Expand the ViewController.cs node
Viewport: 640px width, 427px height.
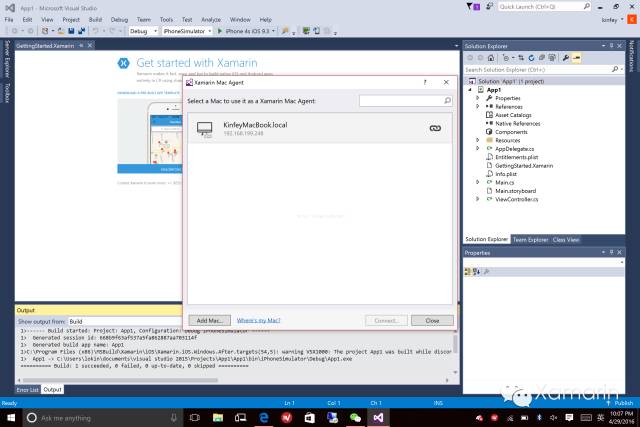click(478, 199)
